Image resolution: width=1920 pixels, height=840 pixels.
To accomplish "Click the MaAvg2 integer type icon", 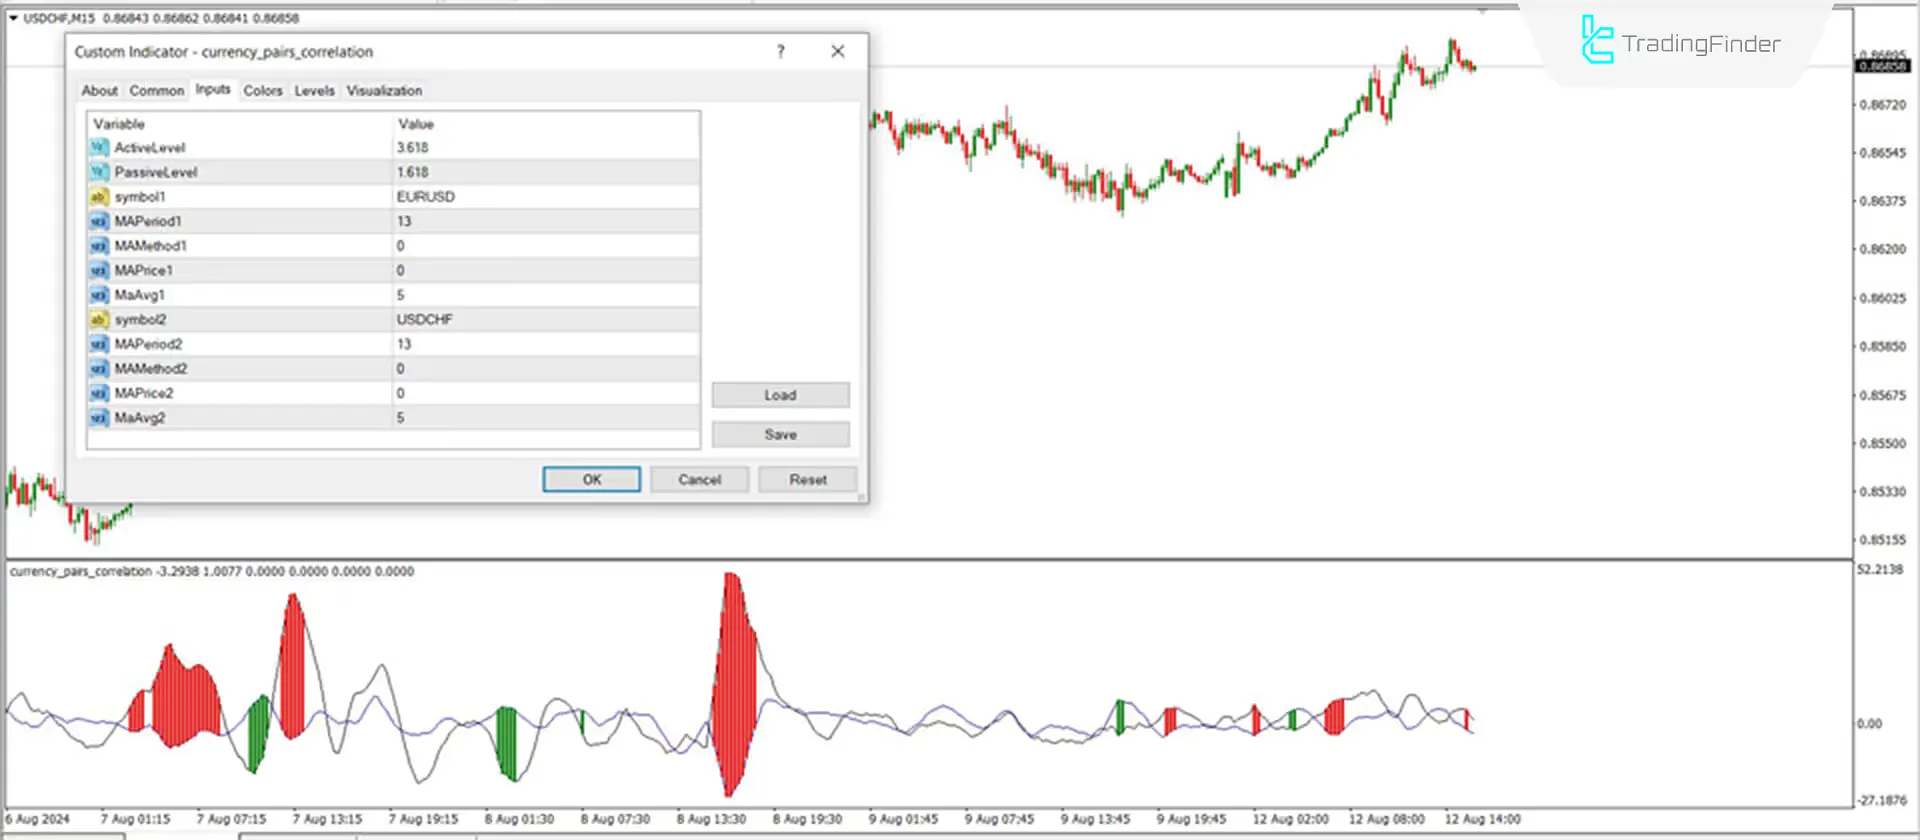I will pos(98,418).
